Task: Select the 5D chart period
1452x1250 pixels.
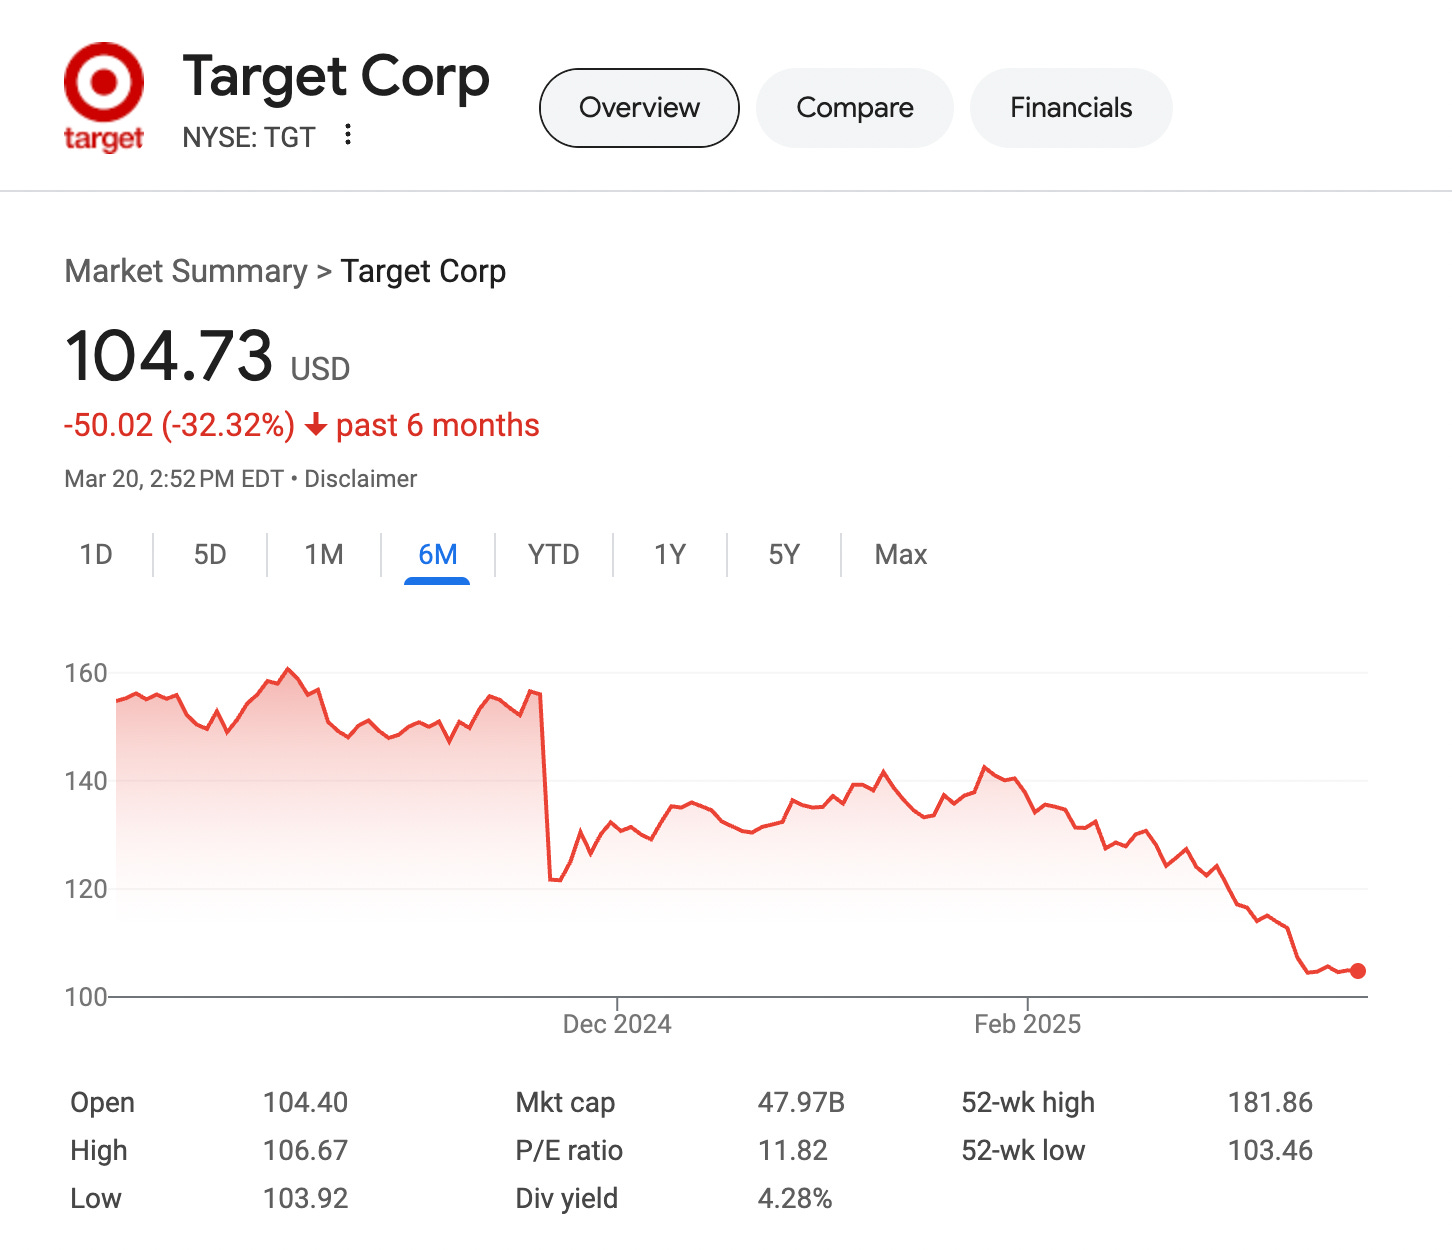Action: pos(209,554)
